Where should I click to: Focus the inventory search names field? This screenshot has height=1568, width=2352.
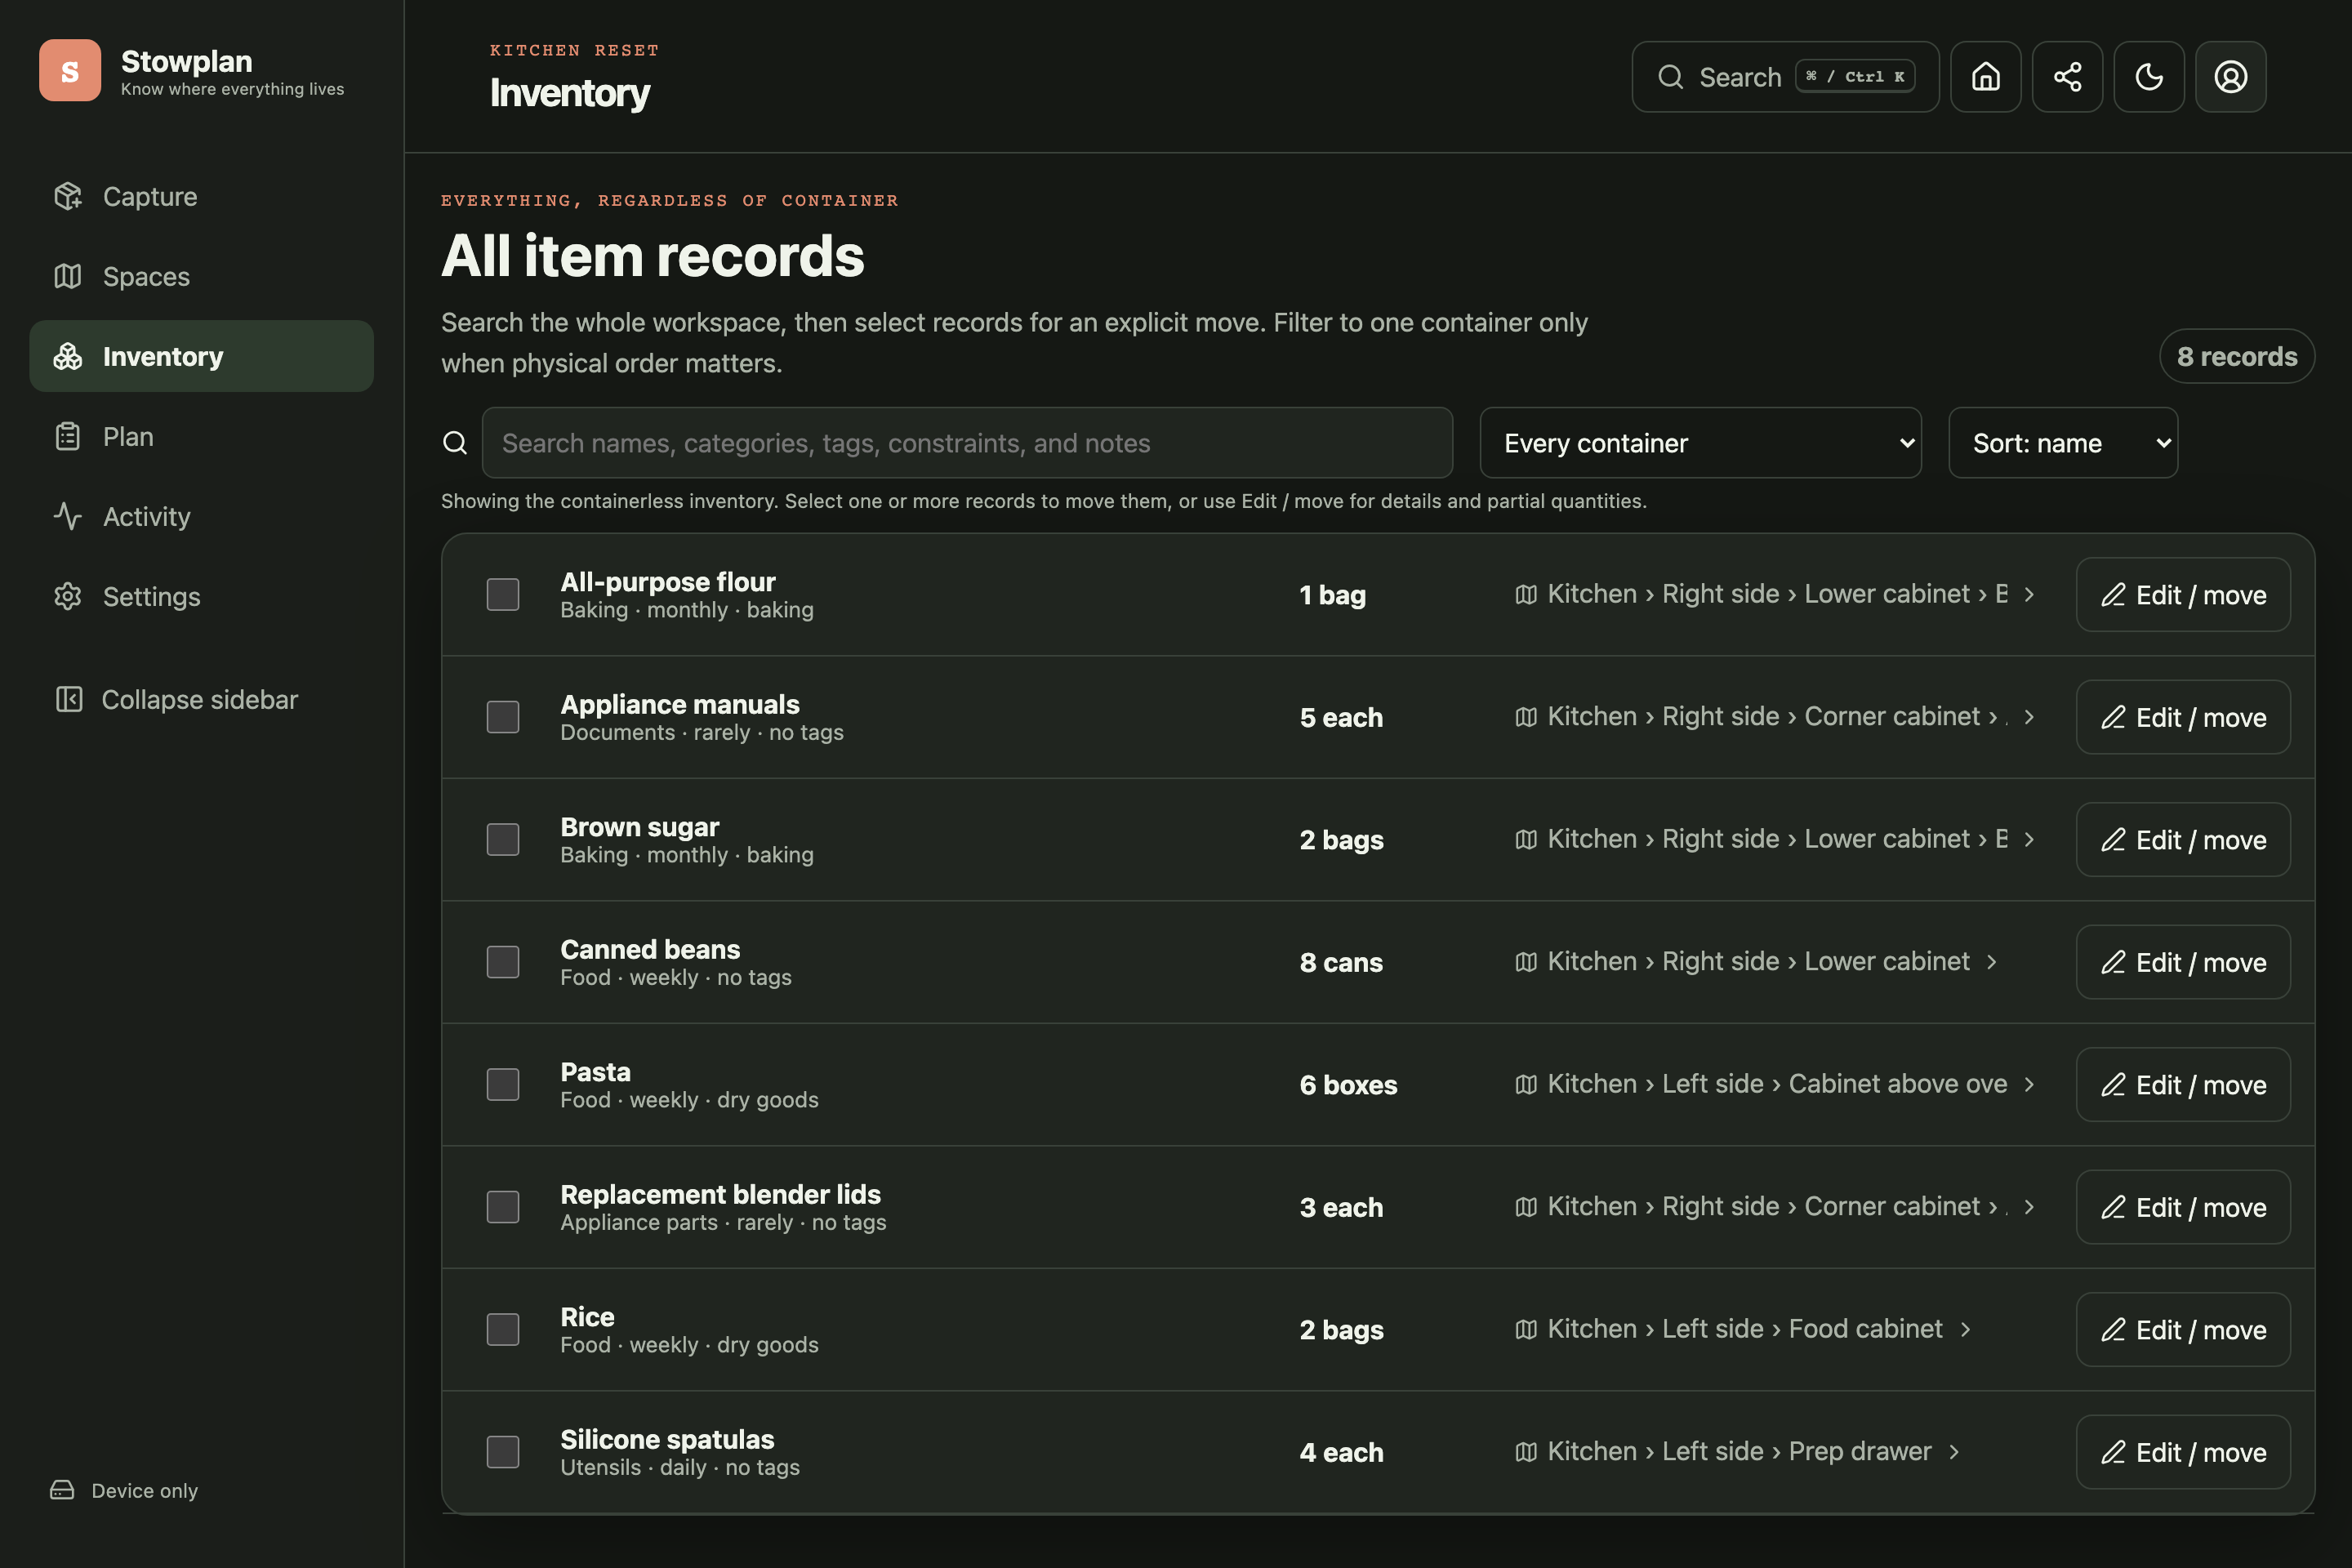click(x=967, y=443)
